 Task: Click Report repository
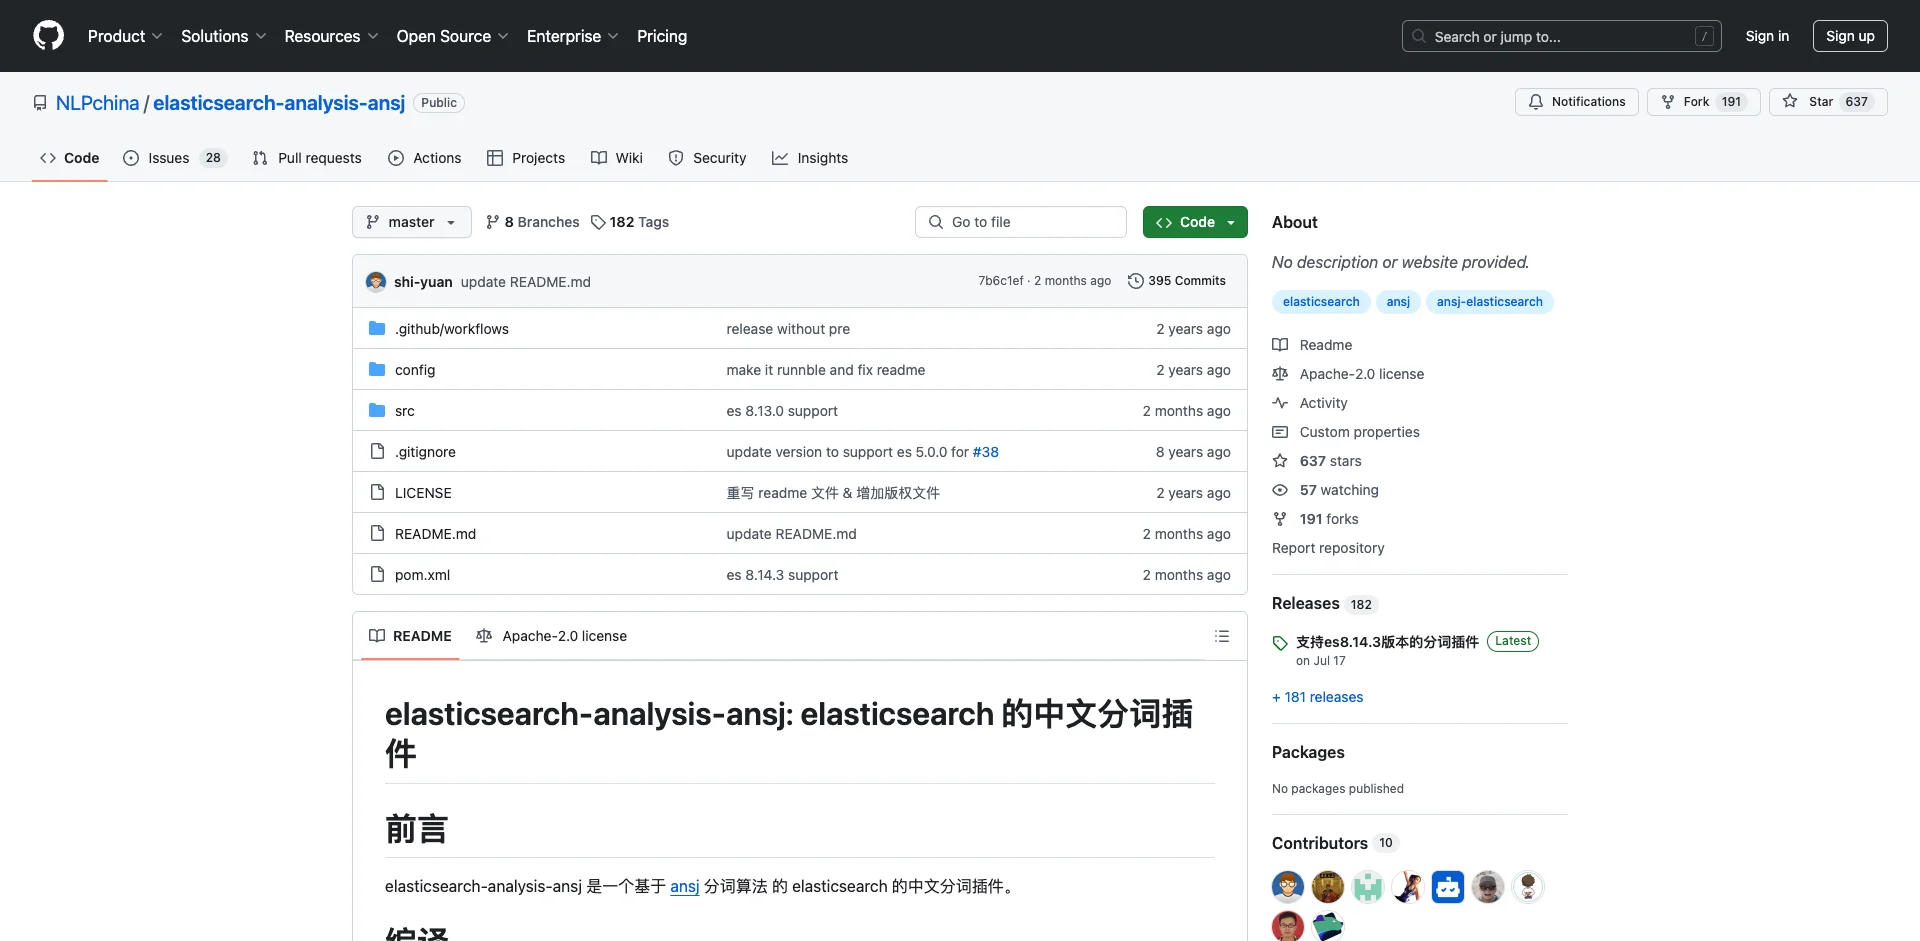(x=1328, y=548)
